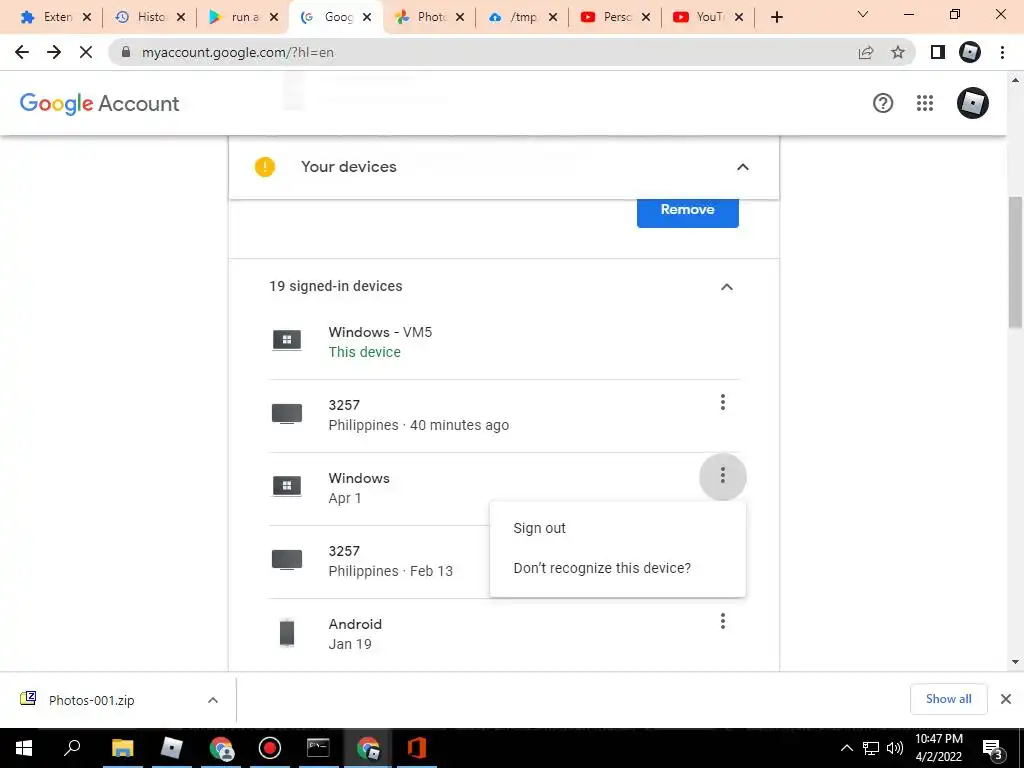Viewport: 1024px width, 768px height.
Task: Go forward in browser history
Action: 54,52
